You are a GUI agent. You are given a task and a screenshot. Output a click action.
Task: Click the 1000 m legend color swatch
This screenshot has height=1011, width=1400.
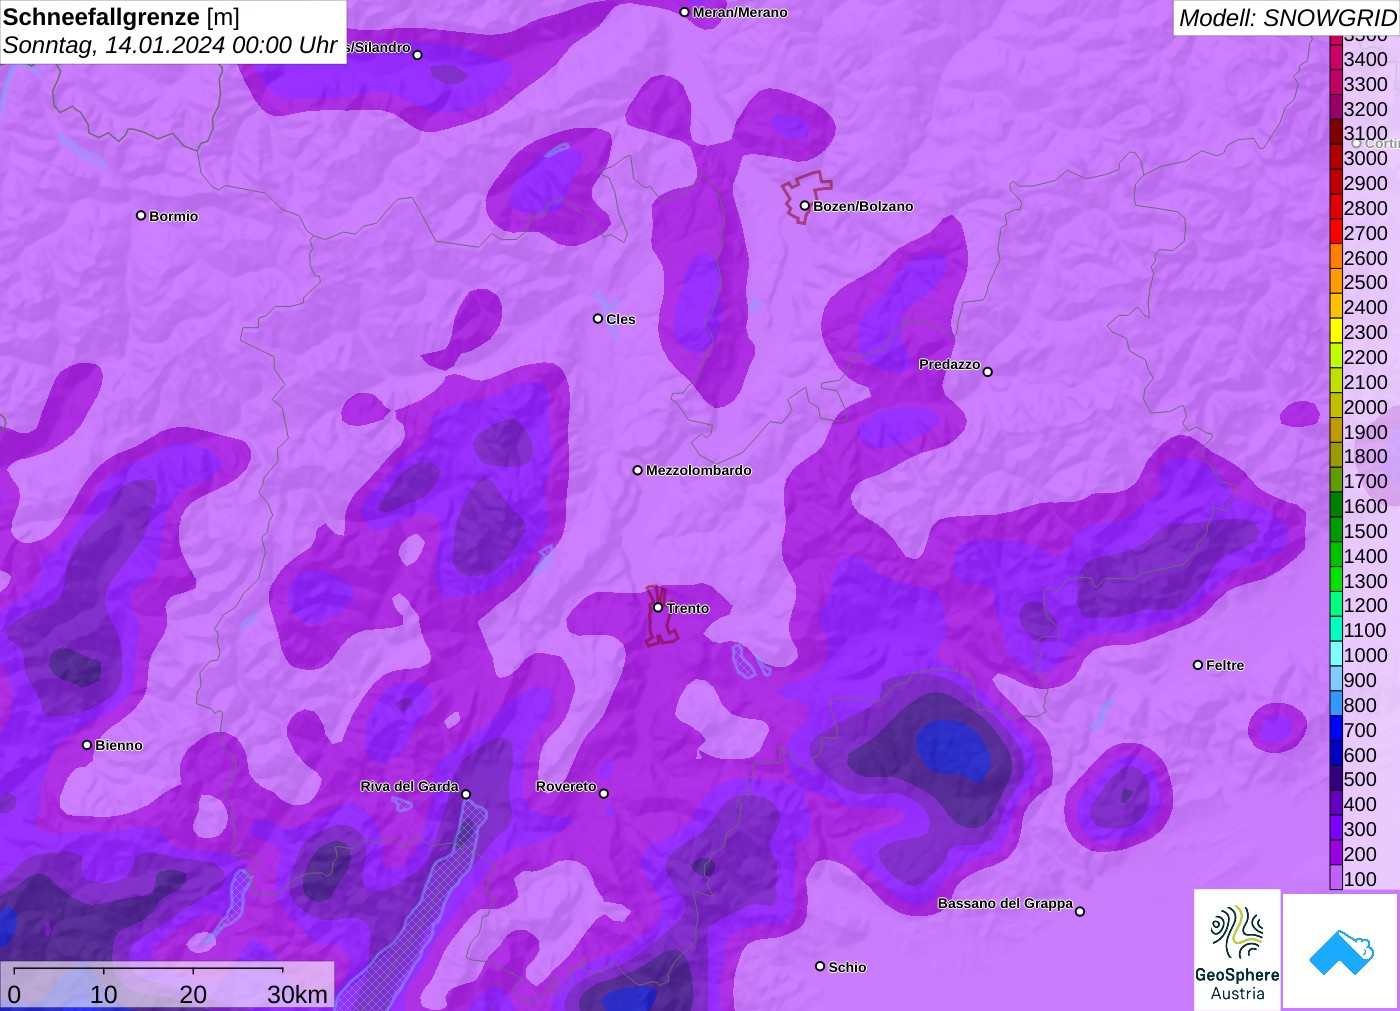[x=1336, y=655]
